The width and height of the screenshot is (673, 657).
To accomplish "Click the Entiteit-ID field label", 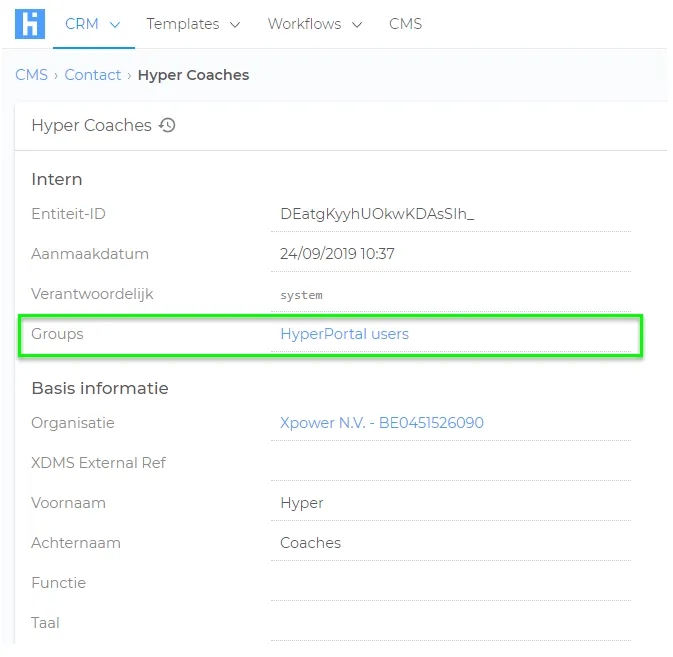I will click(x=69, y=214).
